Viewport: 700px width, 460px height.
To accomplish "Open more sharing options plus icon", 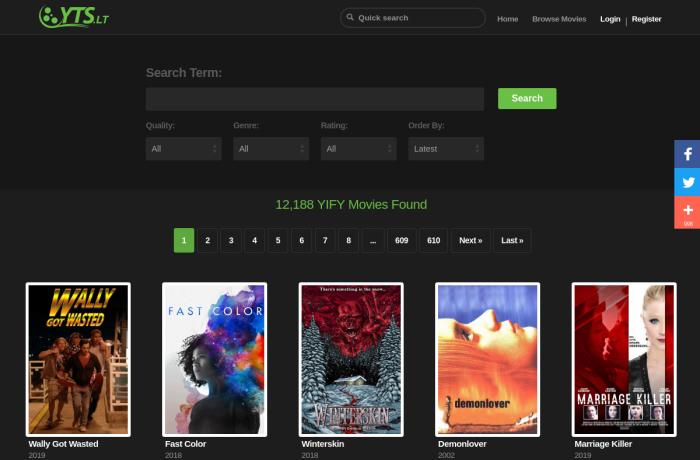I will point(688,213).
